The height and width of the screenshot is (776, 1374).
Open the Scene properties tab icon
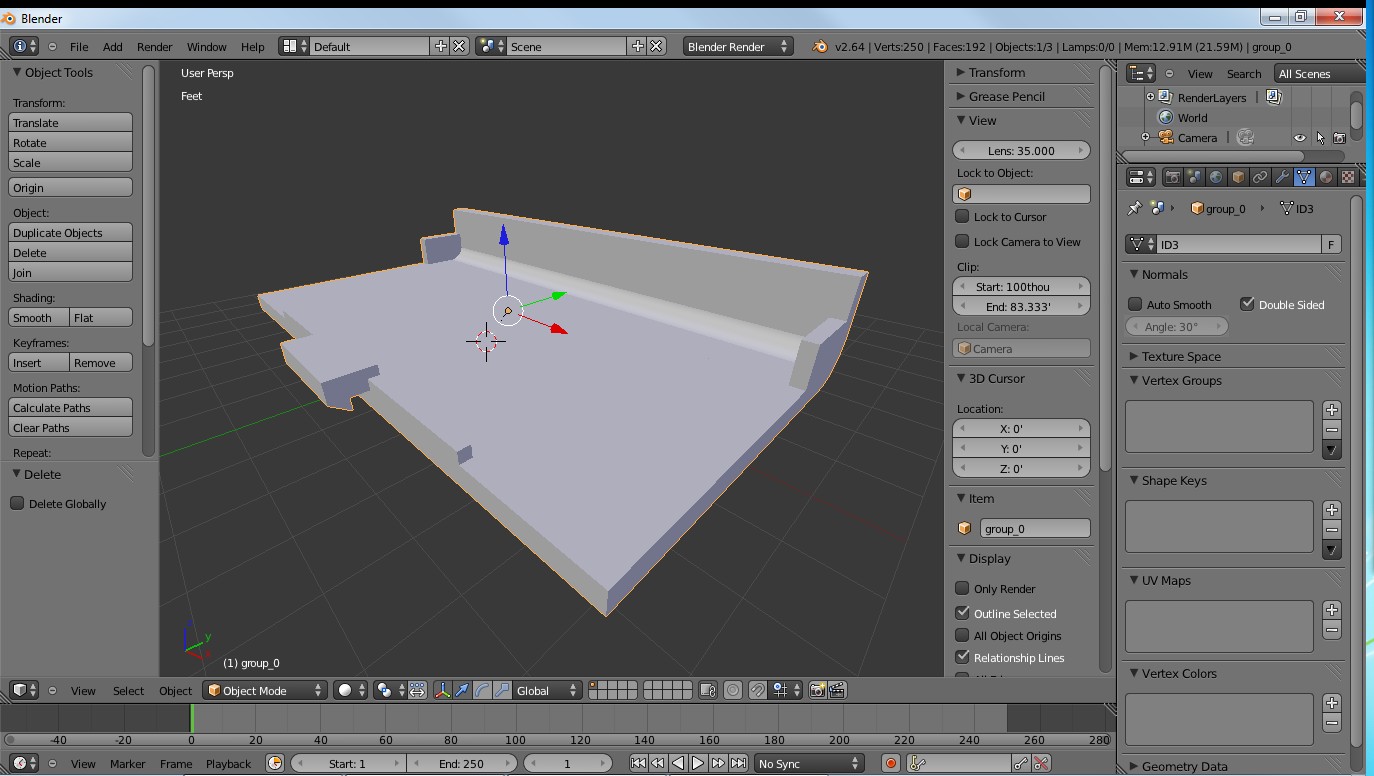pos(1194,177)
